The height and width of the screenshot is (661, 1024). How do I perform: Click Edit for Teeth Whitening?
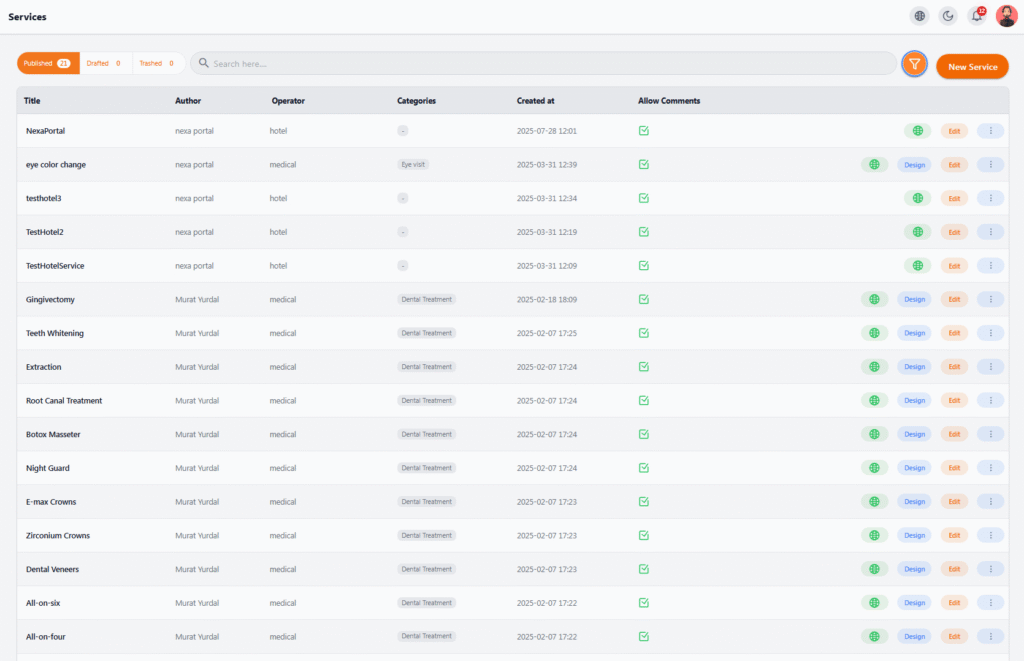pyautogui.click(x=954, y=333)
